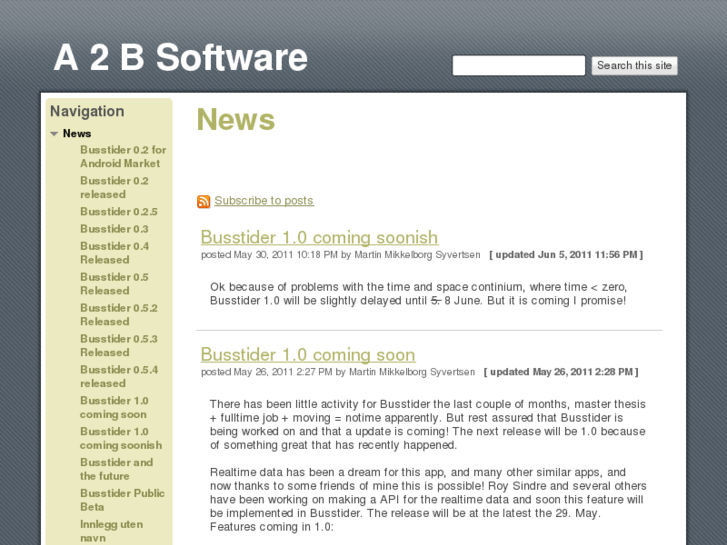The image size is (727, 545).
Task: Open Busstider 0.3 sidebar link
Action: tap(114, 229)
